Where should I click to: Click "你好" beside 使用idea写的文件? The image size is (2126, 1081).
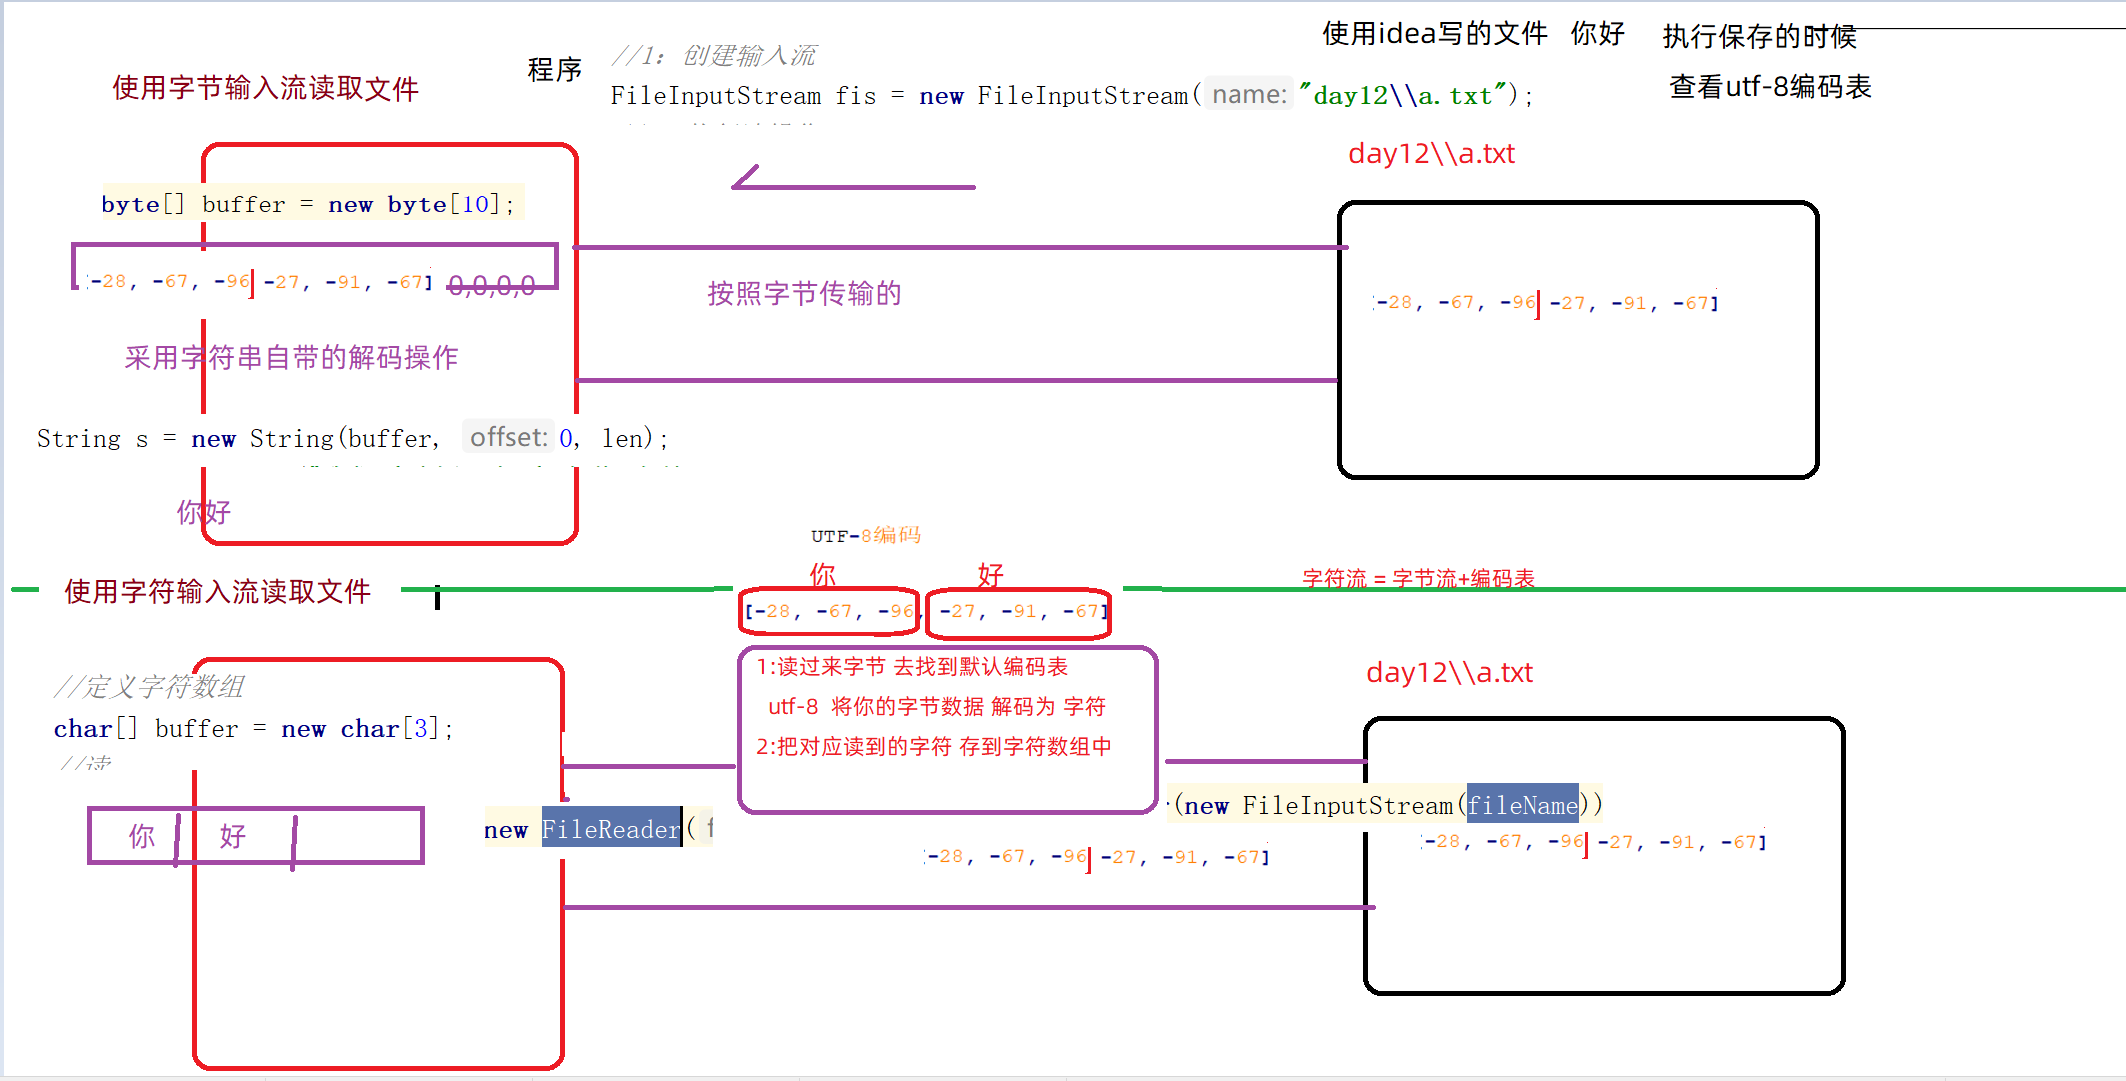pos(1597,34)
